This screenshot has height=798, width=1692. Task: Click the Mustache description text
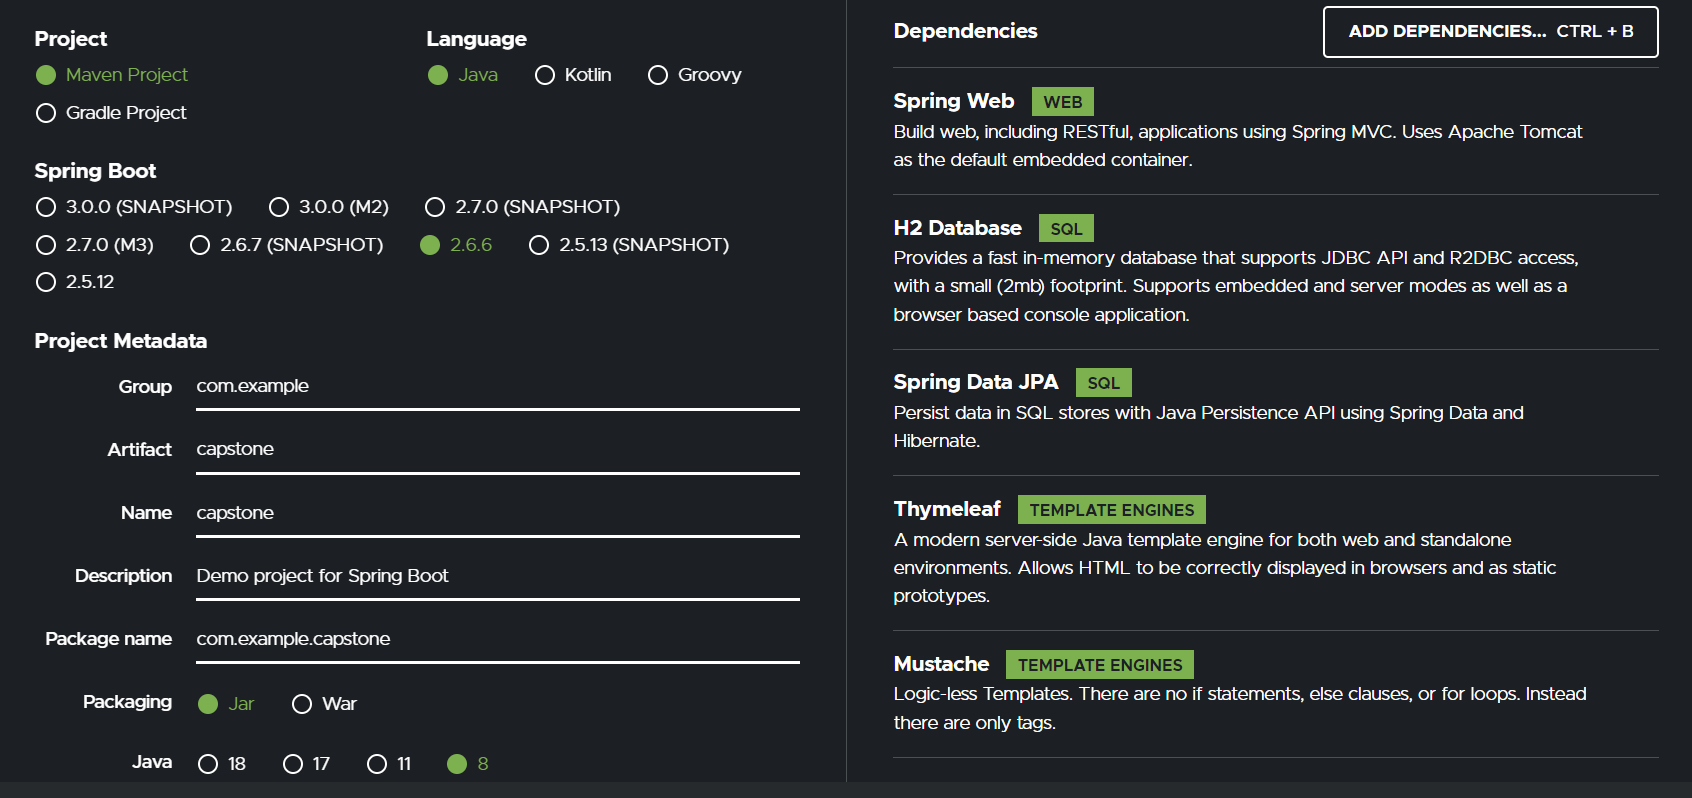(1240, 708)
